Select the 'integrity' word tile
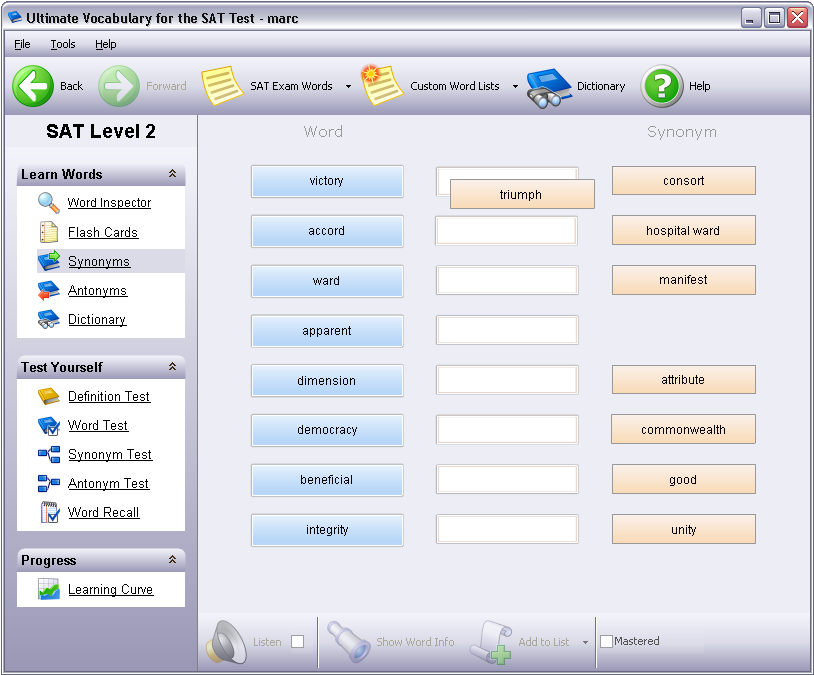 point(327,530)
